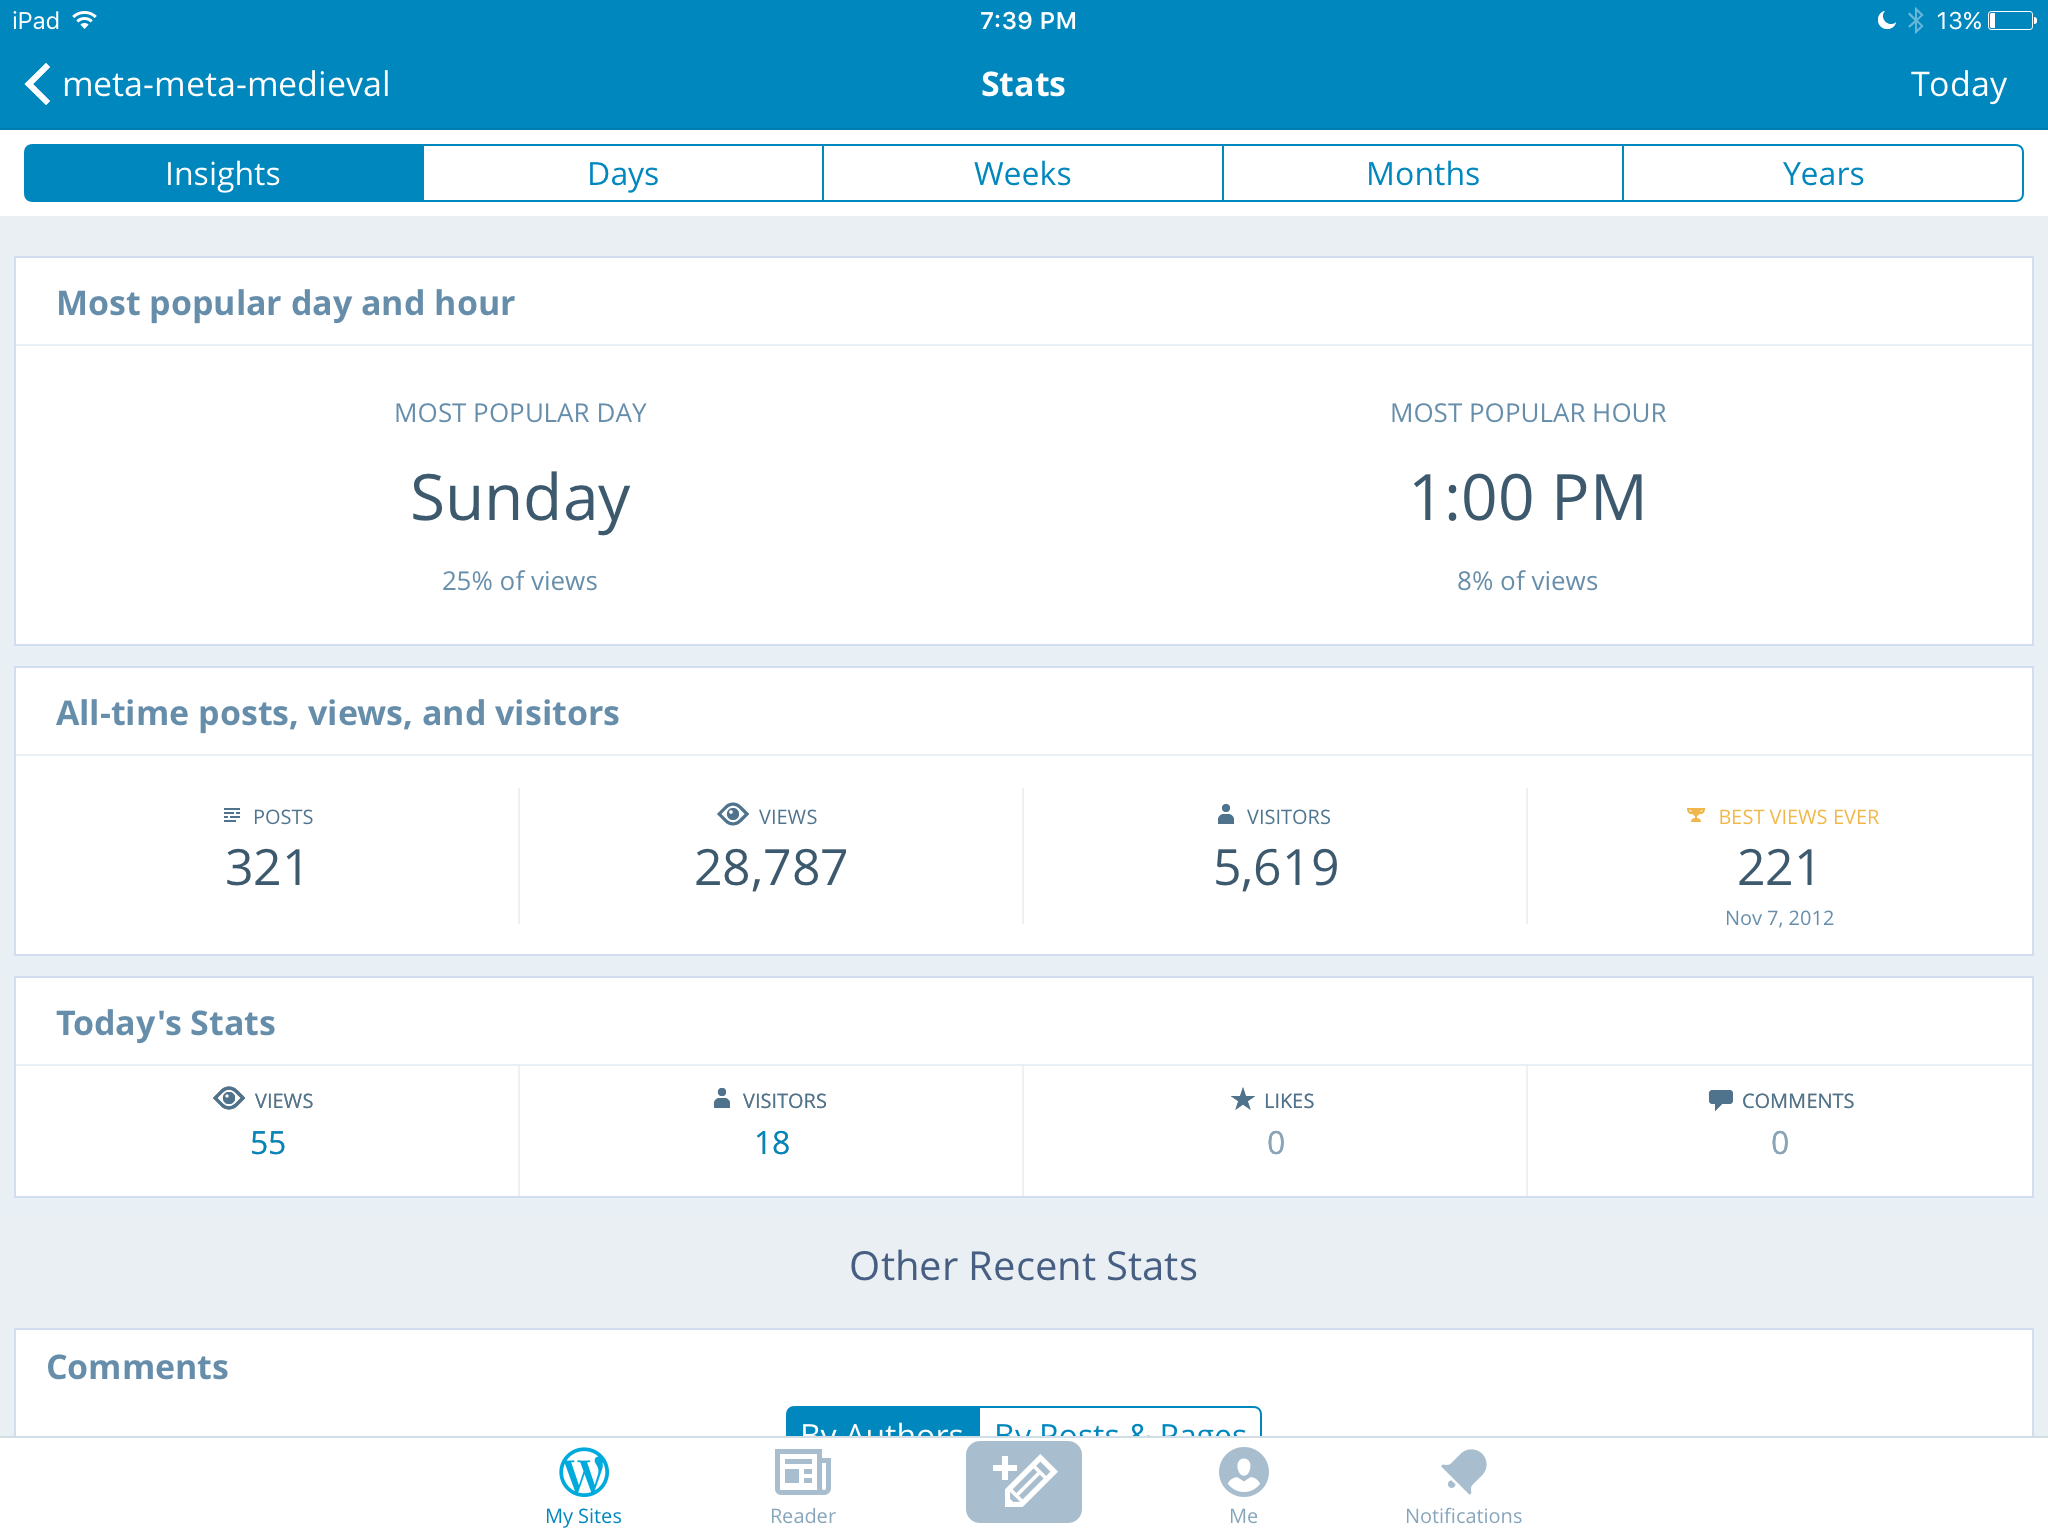Tap the star icon for Likes
2048x1536 pixels.
1242,1100
